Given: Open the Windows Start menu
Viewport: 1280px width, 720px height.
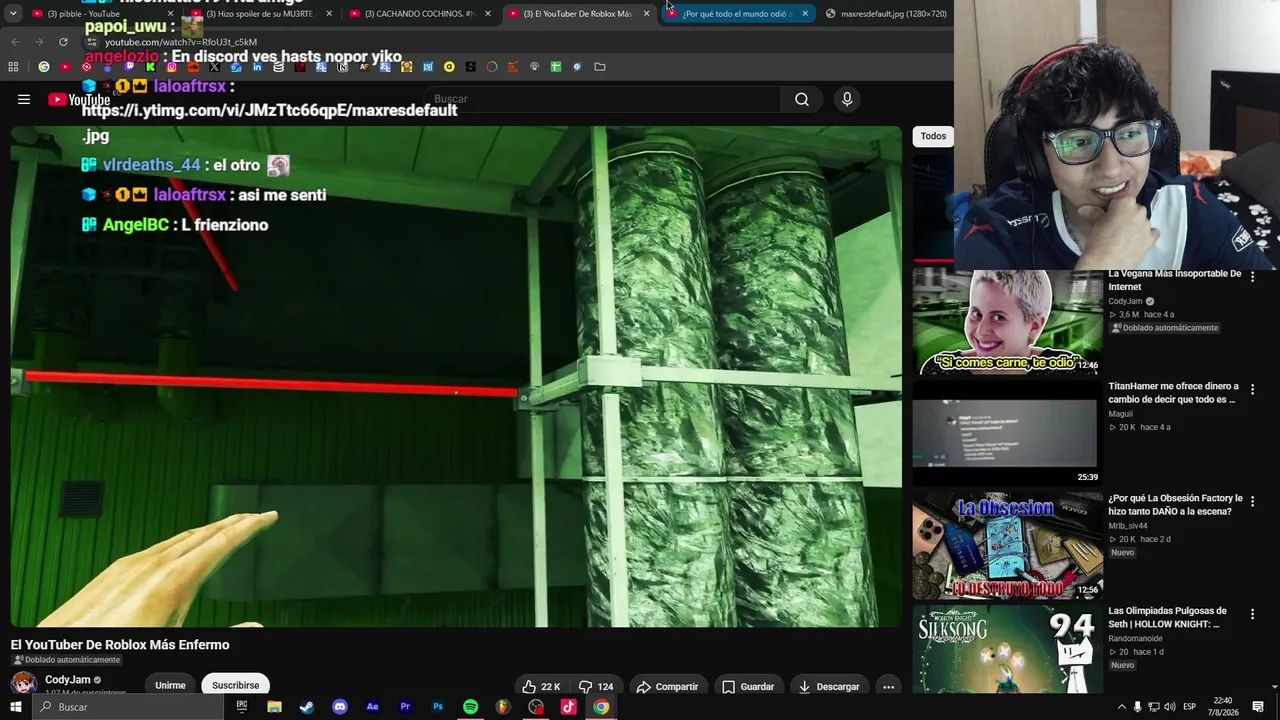Looking at the screenshot, I should [x=15, y=707].
